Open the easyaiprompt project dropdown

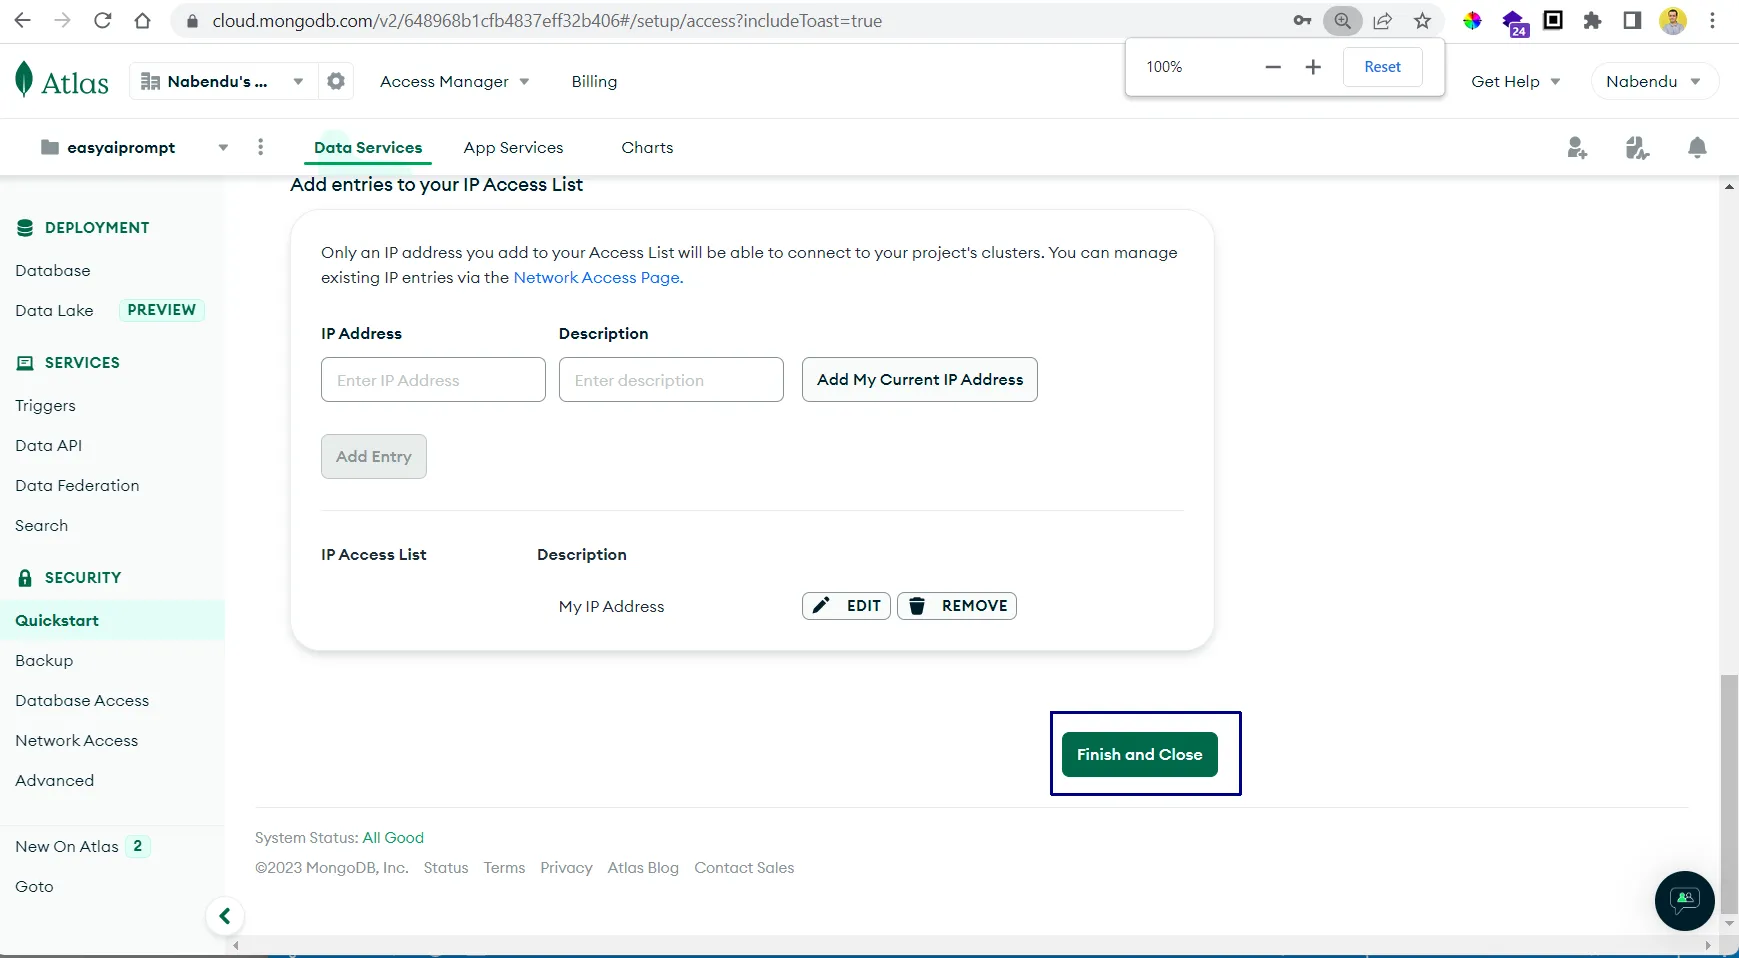[x=134, y=147]
